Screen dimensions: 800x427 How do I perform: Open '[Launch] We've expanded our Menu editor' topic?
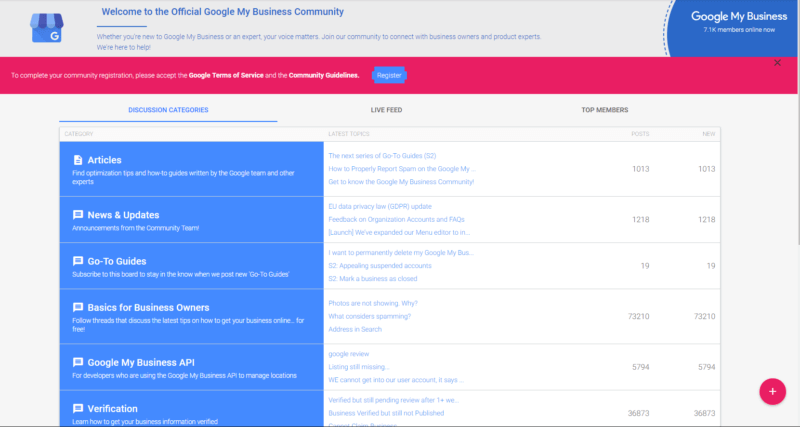click(399, 233)
